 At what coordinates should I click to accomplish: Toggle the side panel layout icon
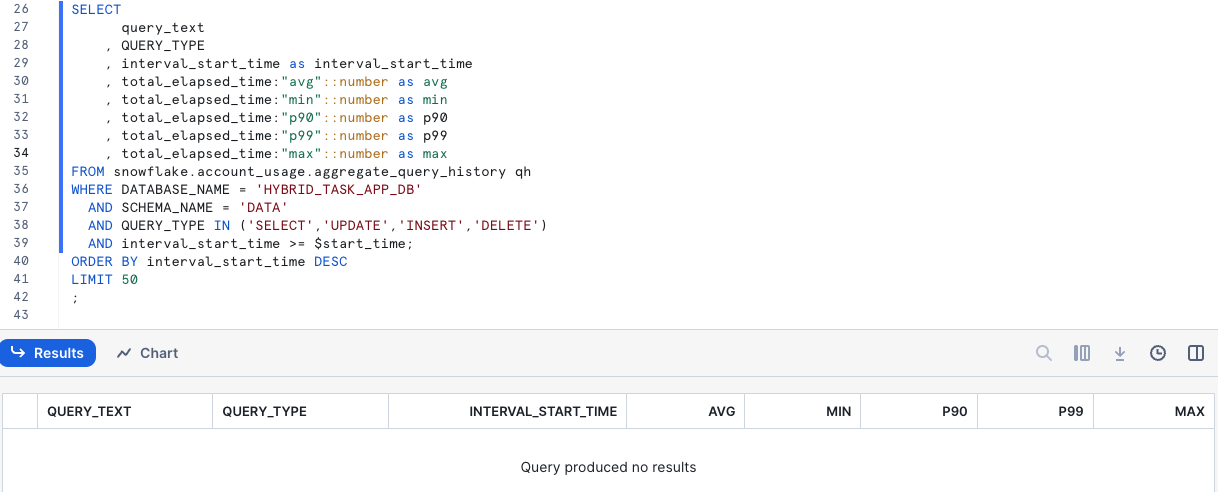coord(1196,353)
